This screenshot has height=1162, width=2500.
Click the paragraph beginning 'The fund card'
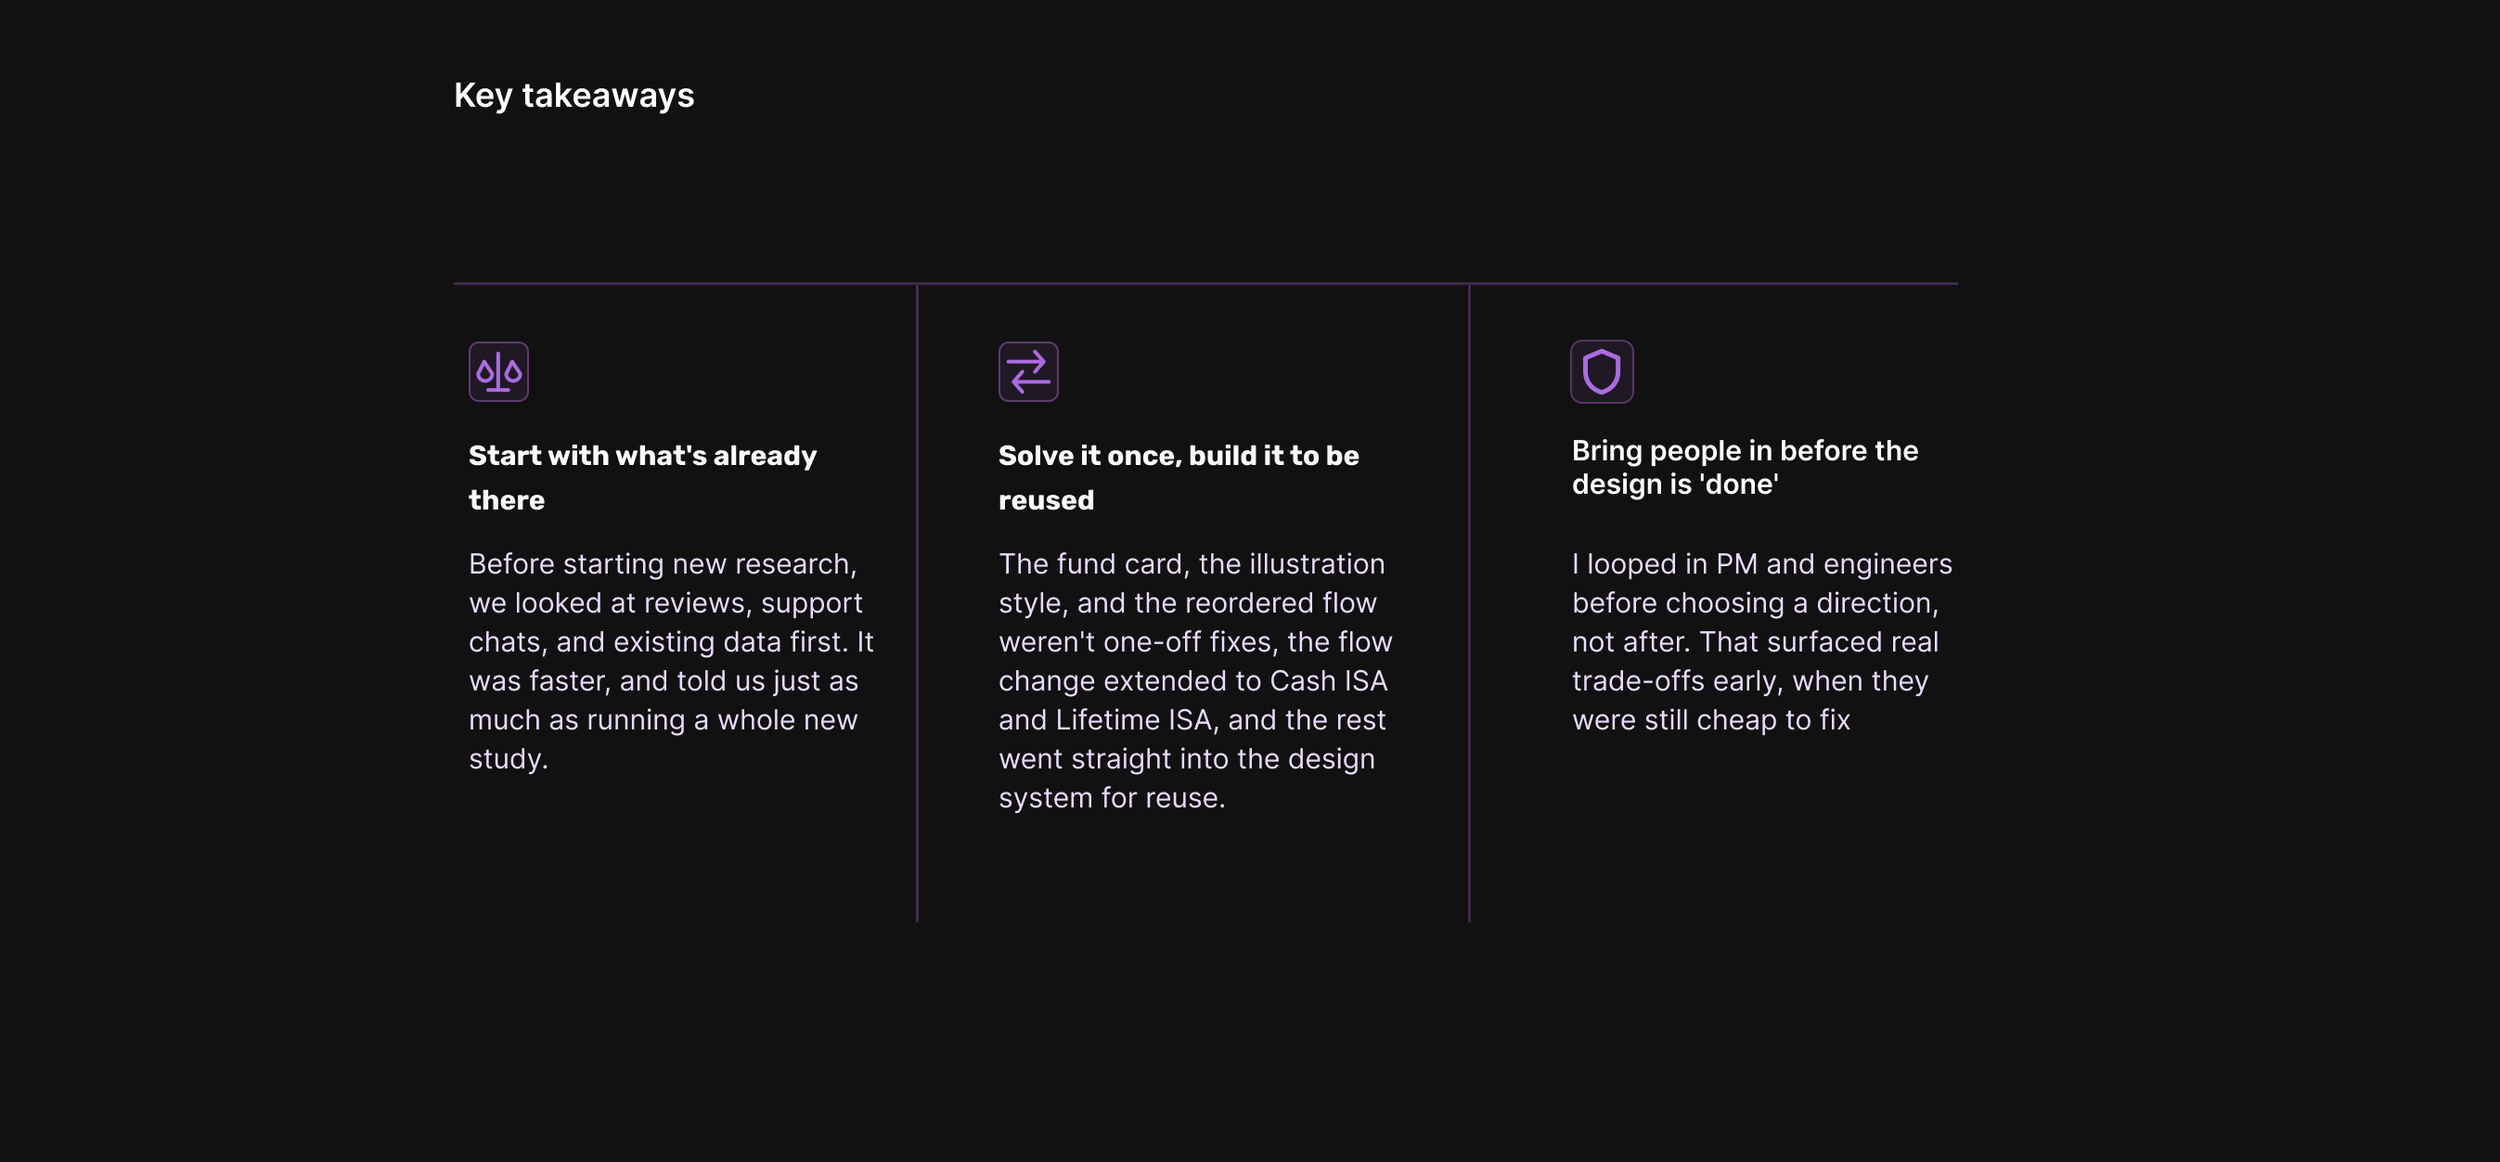point(1196,681)
